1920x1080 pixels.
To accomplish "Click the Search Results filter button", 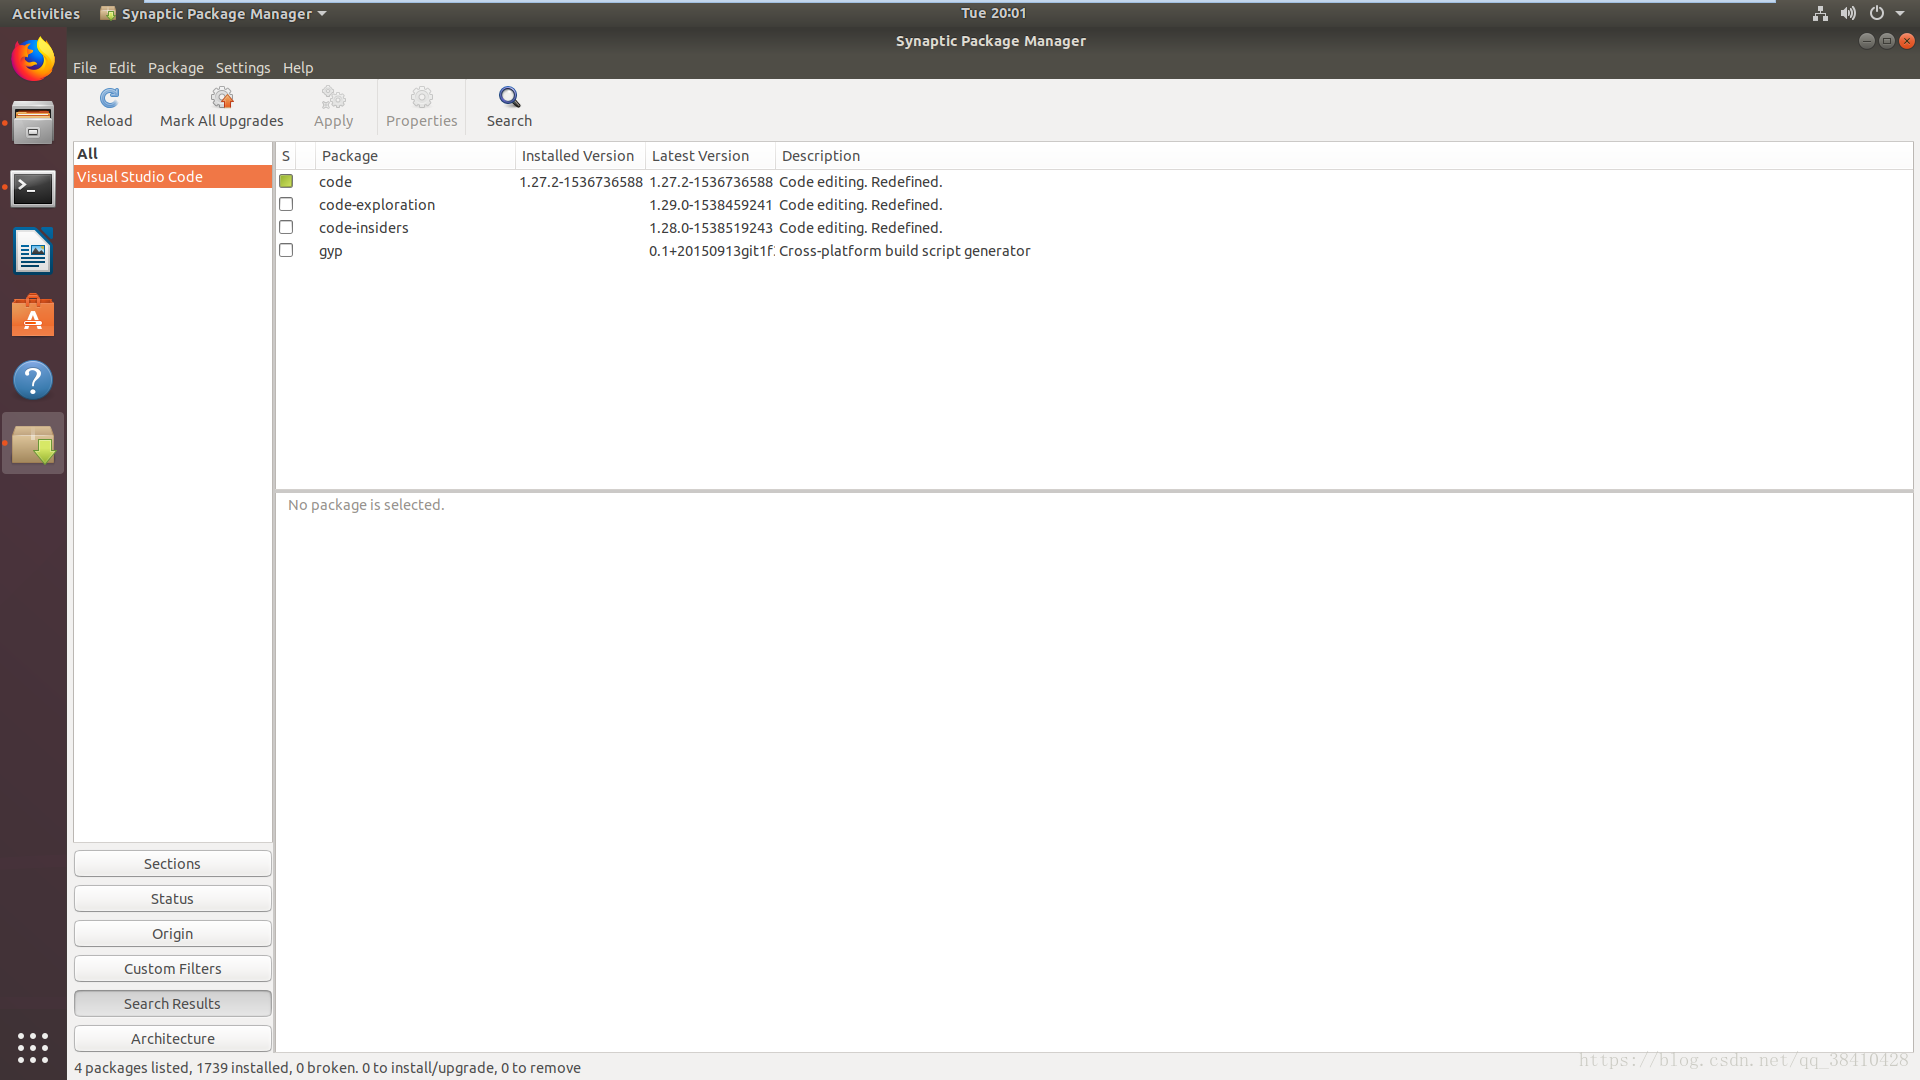I will point(171,1002).
